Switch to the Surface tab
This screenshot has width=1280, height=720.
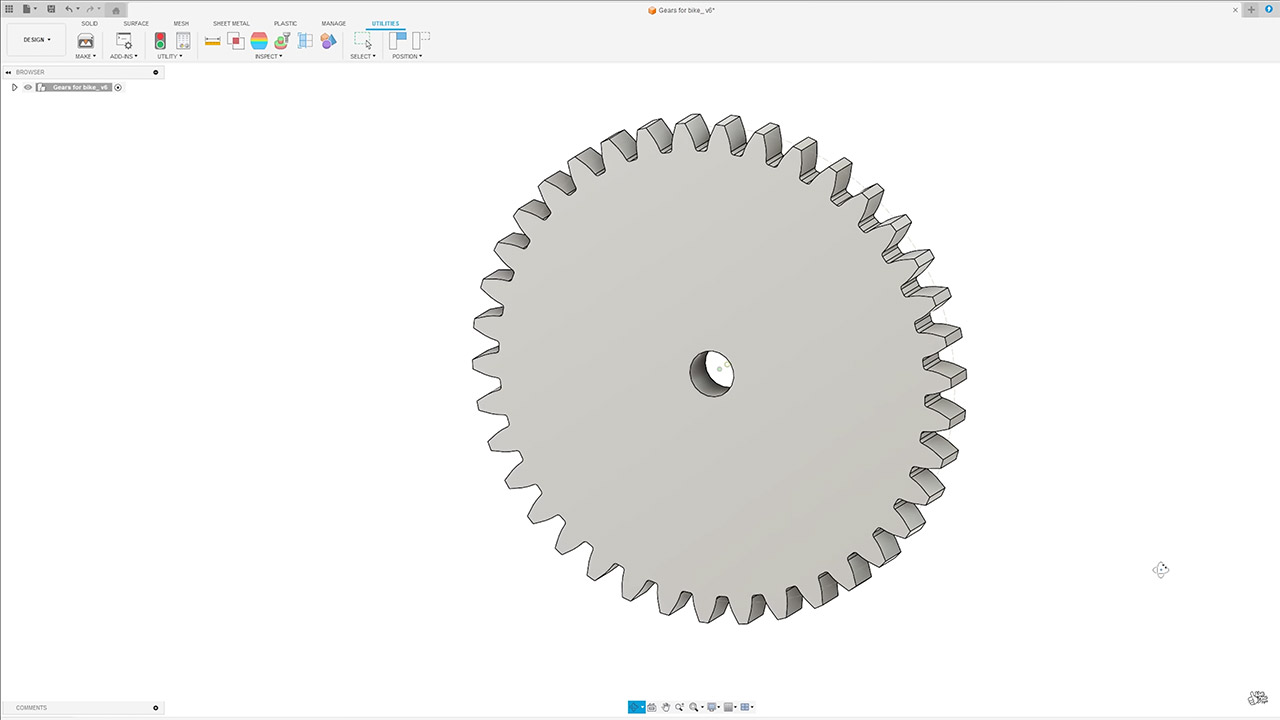click(x=136, y=23)
